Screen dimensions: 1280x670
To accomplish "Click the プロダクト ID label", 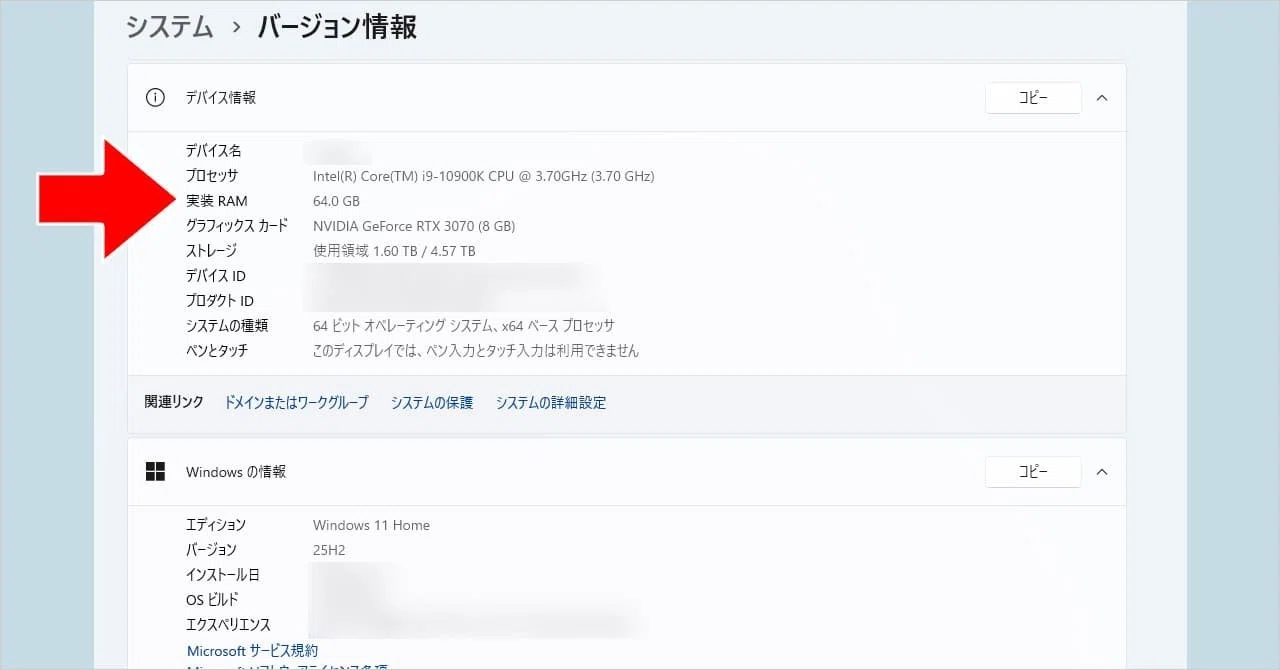I will [220, 301].
